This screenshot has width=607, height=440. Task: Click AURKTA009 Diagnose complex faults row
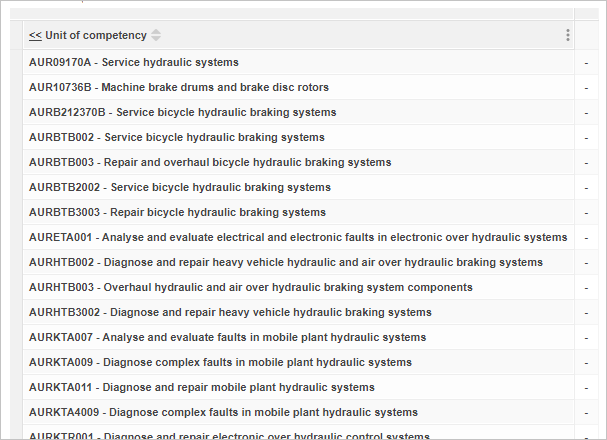[x=220, y=362]
